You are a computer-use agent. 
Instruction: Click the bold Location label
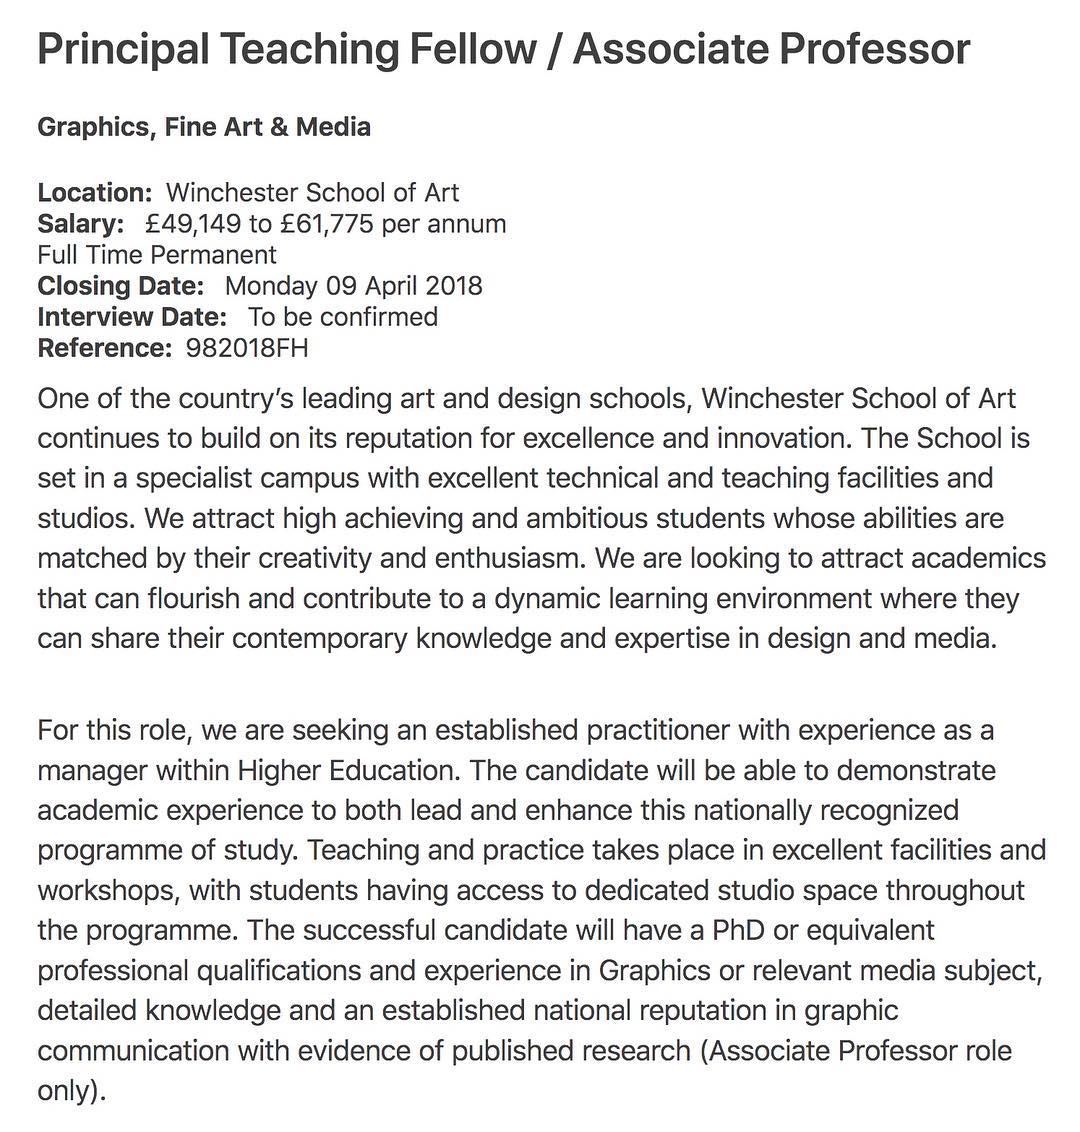click(x=95, y=192)
